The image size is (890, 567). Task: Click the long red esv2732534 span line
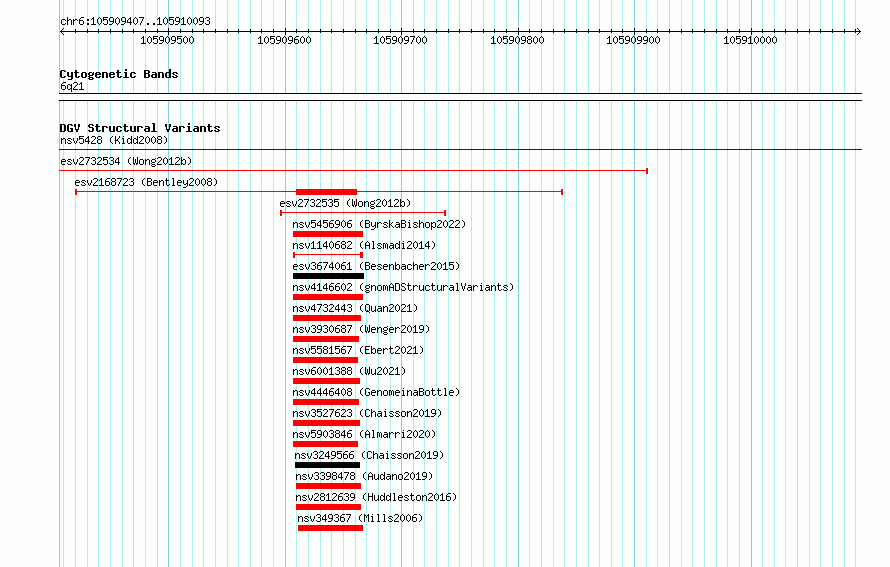(x=354, y=171)
